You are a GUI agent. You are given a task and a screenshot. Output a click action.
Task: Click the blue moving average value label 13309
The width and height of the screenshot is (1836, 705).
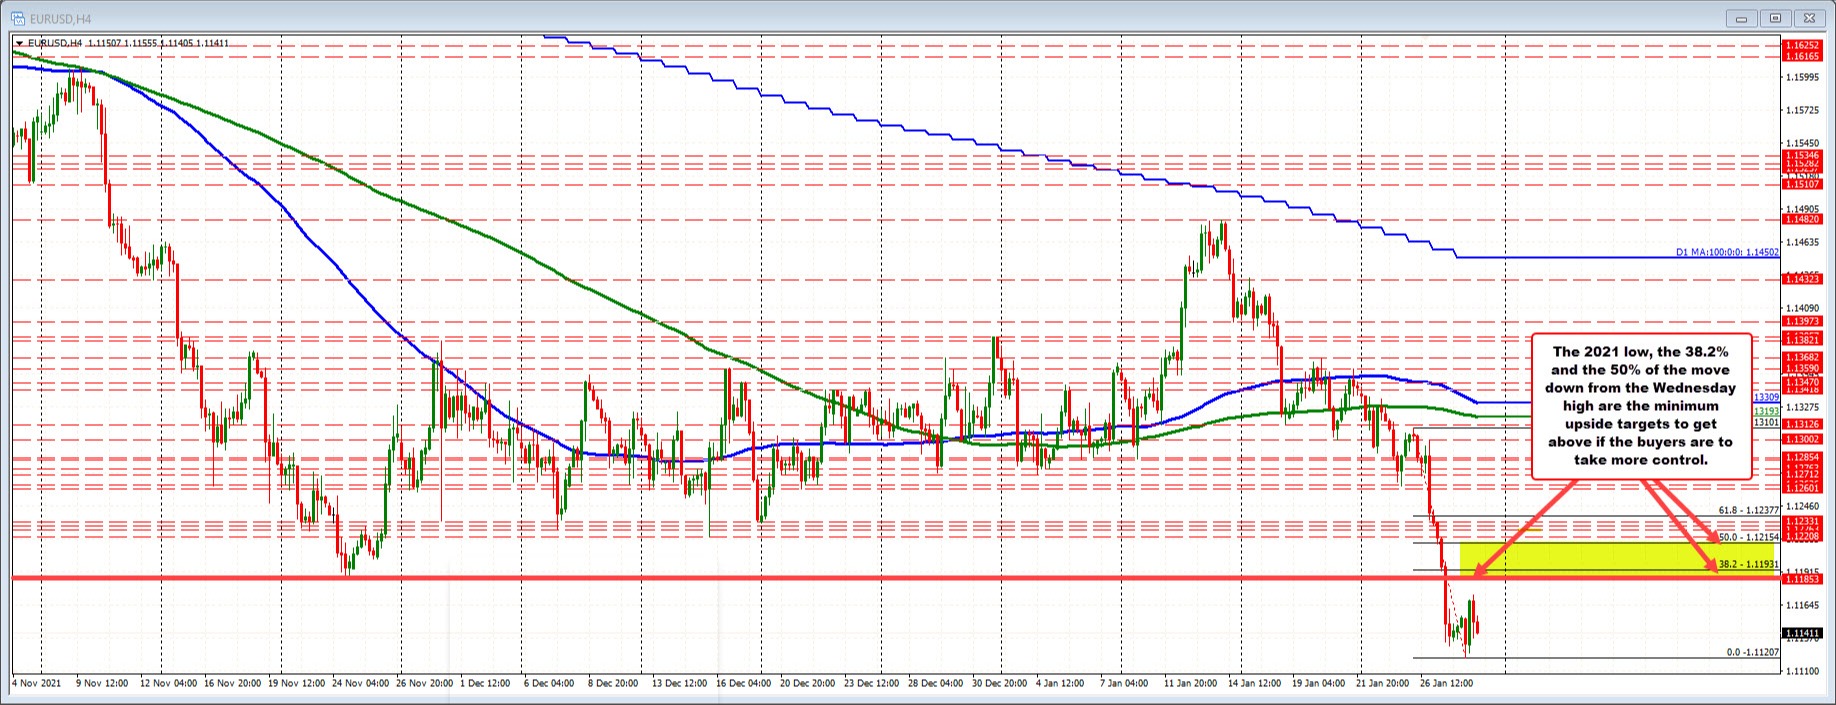(1765, 398)
